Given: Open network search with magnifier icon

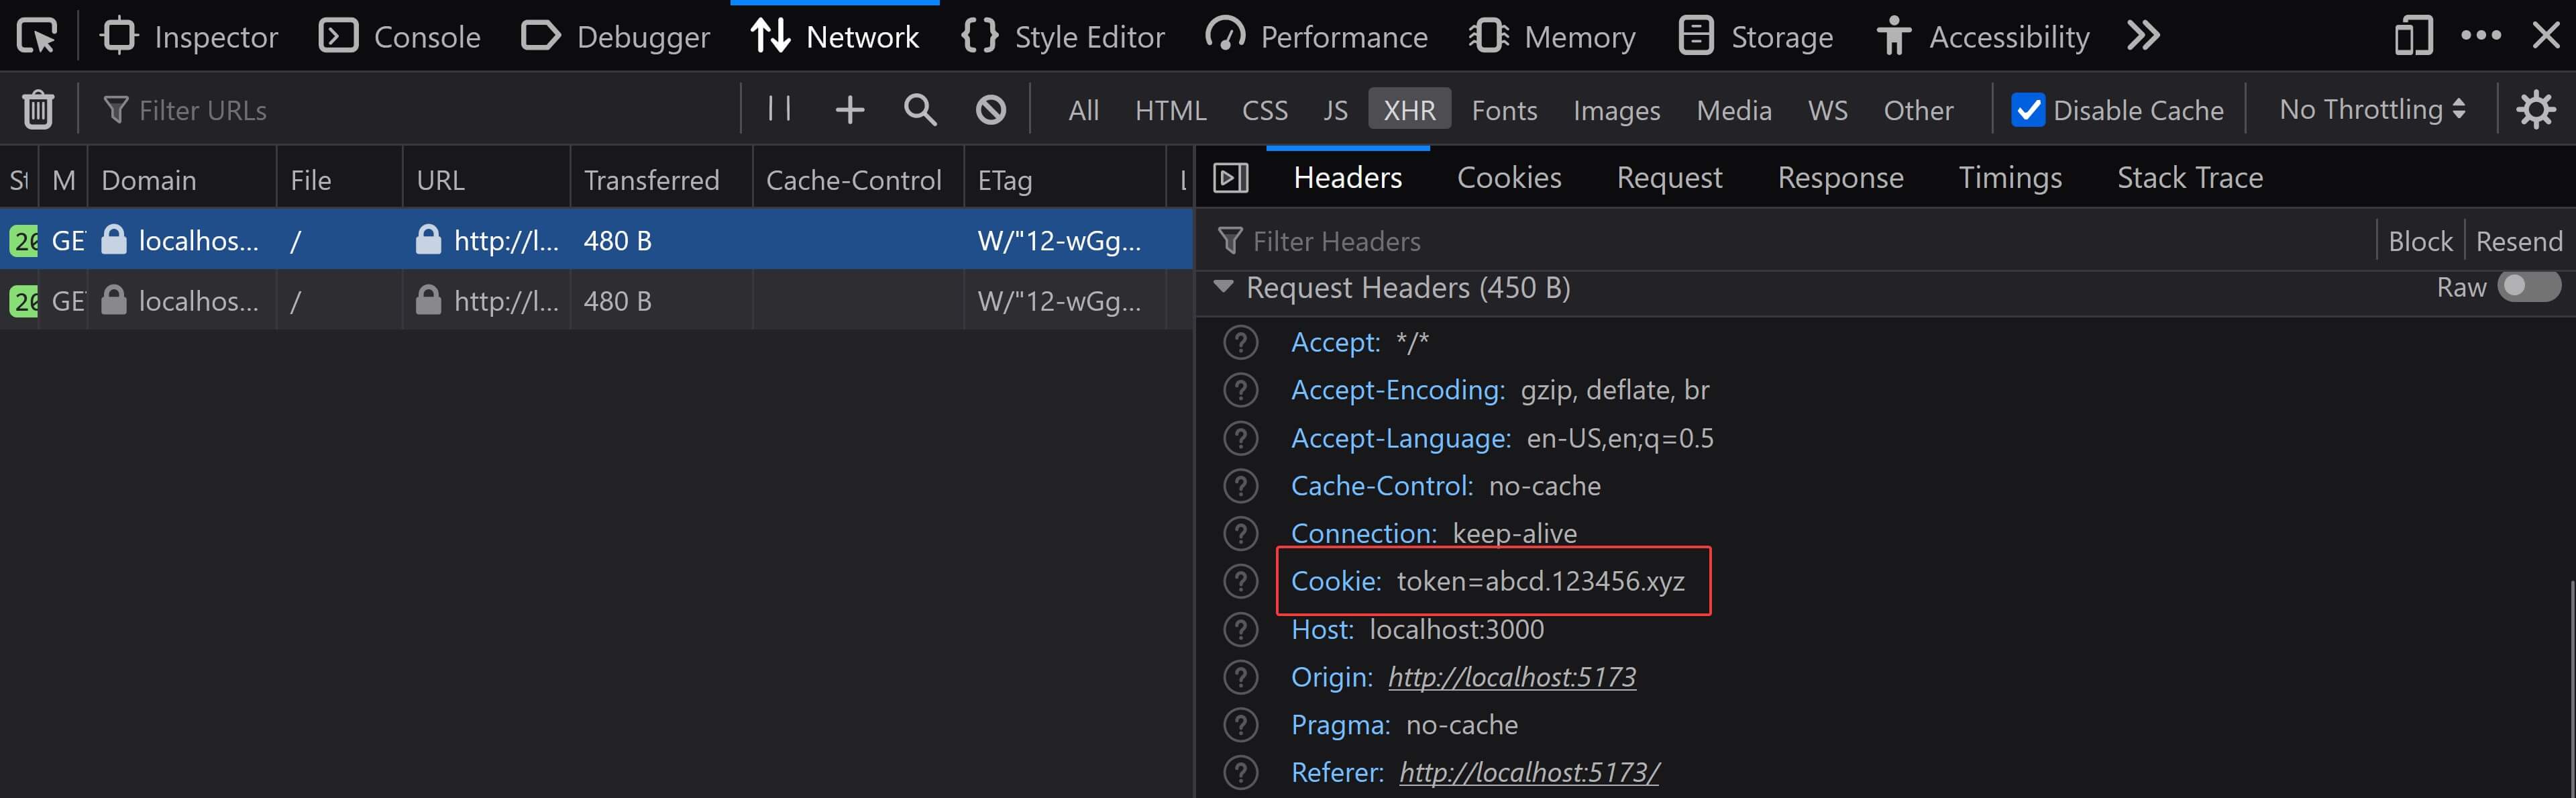Looking at the screenshot, I should coord(920,109).
